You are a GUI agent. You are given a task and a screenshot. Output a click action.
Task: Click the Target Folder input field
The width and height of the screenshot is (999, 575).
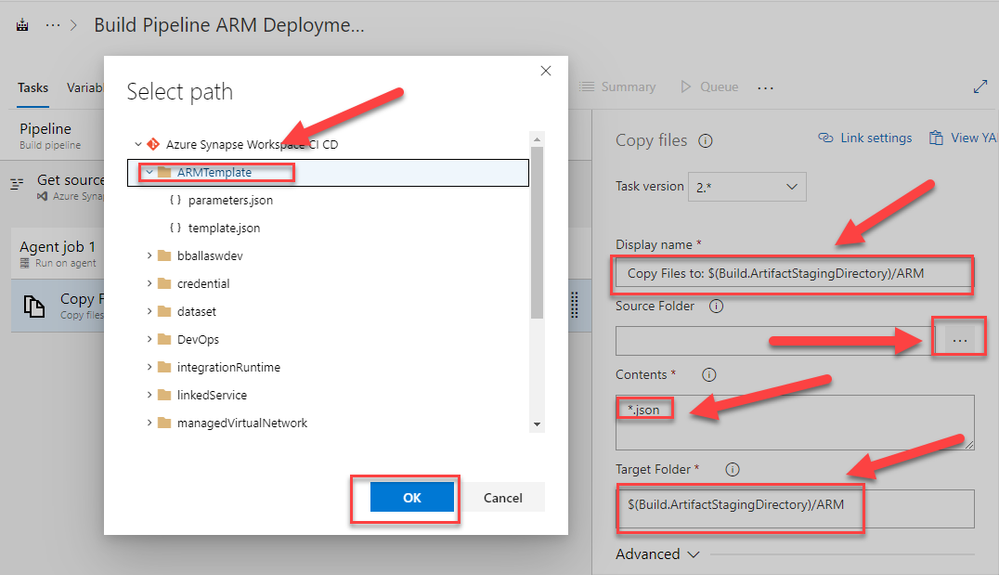tap(794, 508)
